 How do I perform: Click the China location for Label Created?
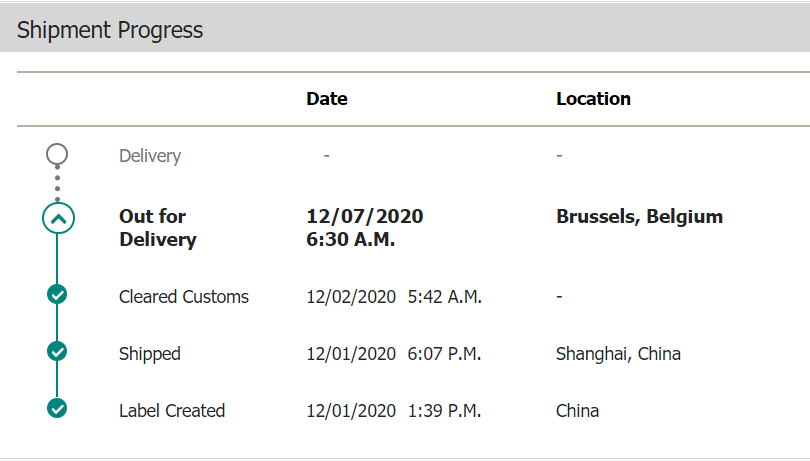(578, 411)
